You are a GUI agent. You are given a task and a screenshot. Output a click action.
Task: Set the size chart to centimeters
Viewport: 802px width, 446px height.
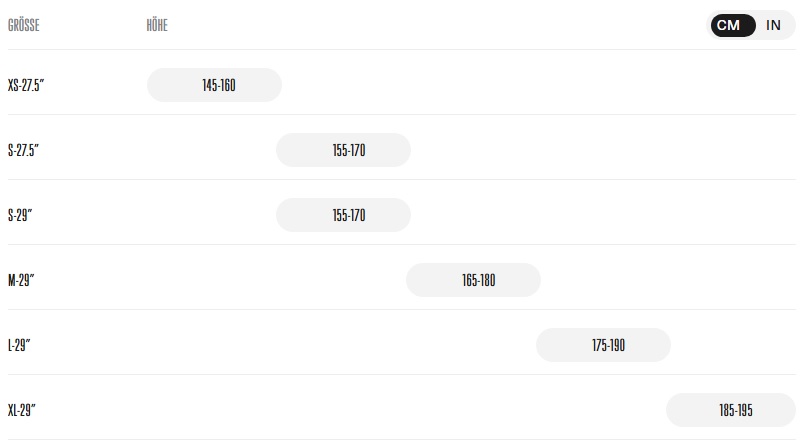729,26
